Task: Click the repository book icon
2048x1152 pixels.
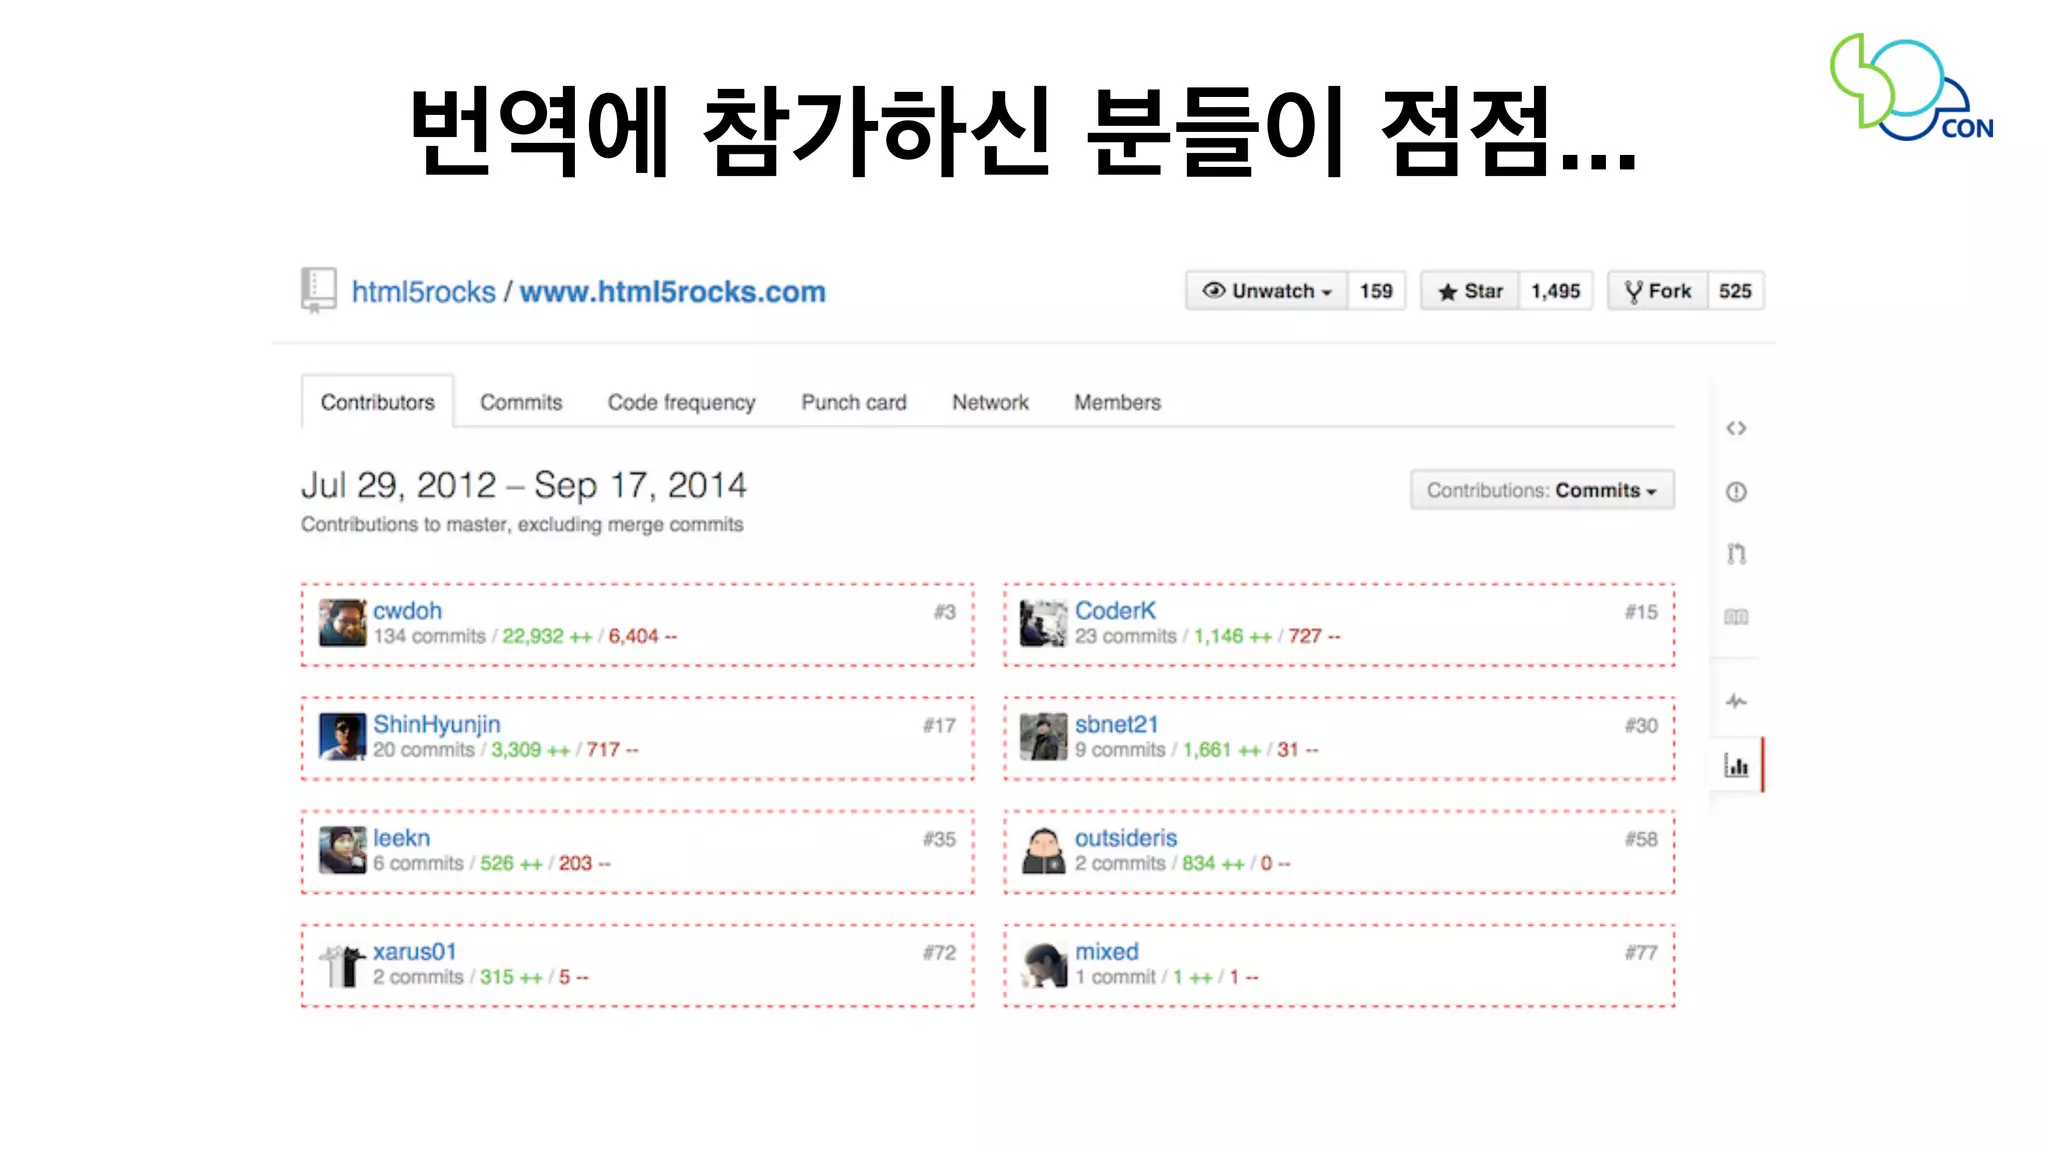Action: [318, 291]
